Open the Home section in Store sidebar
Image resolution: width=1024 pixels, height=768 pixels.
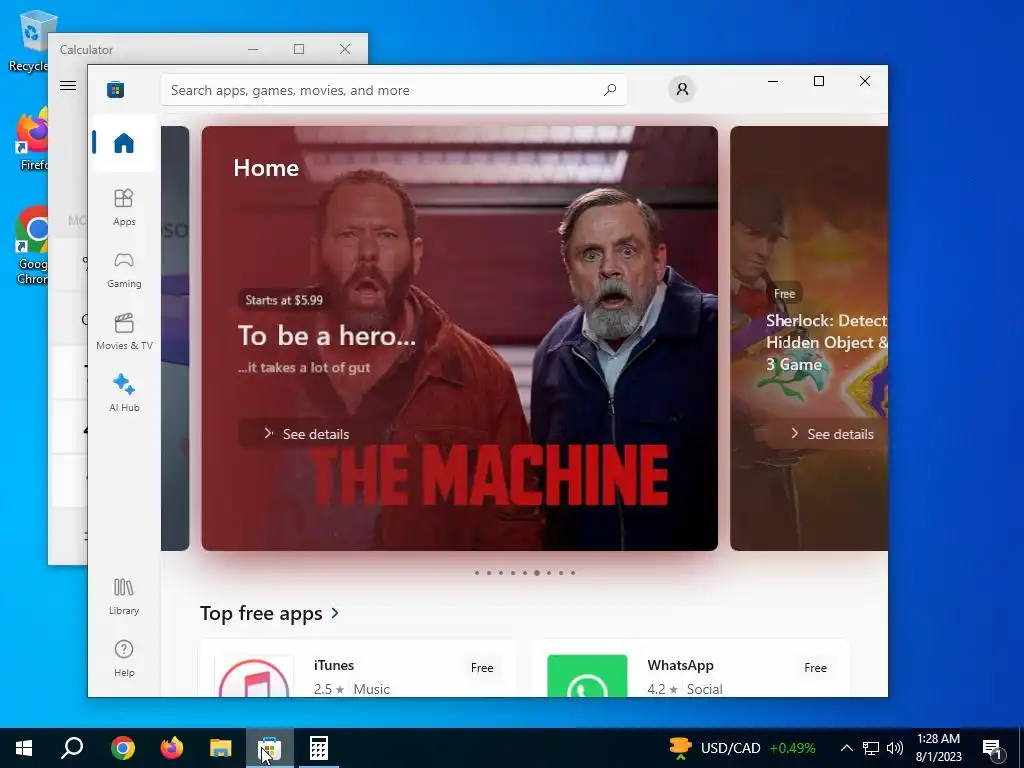tap(123, 143)
